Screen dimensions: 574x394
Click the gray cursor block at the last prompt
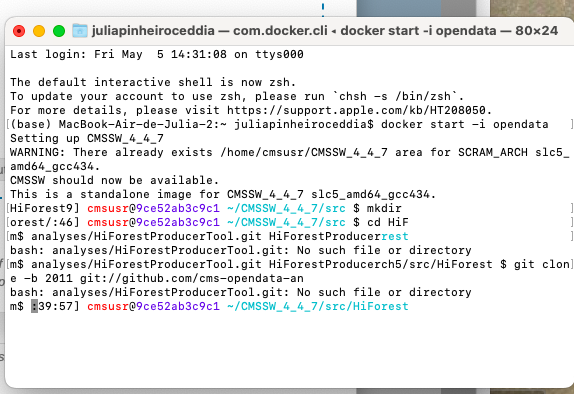pyautogui.click(x=34, y=306)
